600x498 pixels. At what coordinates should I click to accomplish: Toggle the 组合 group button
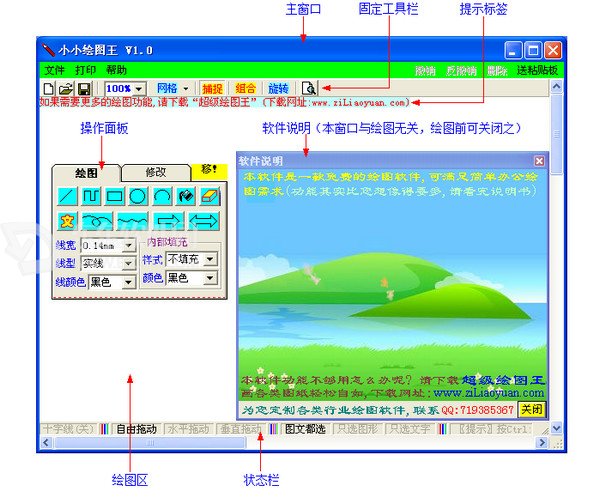(245, 88)
